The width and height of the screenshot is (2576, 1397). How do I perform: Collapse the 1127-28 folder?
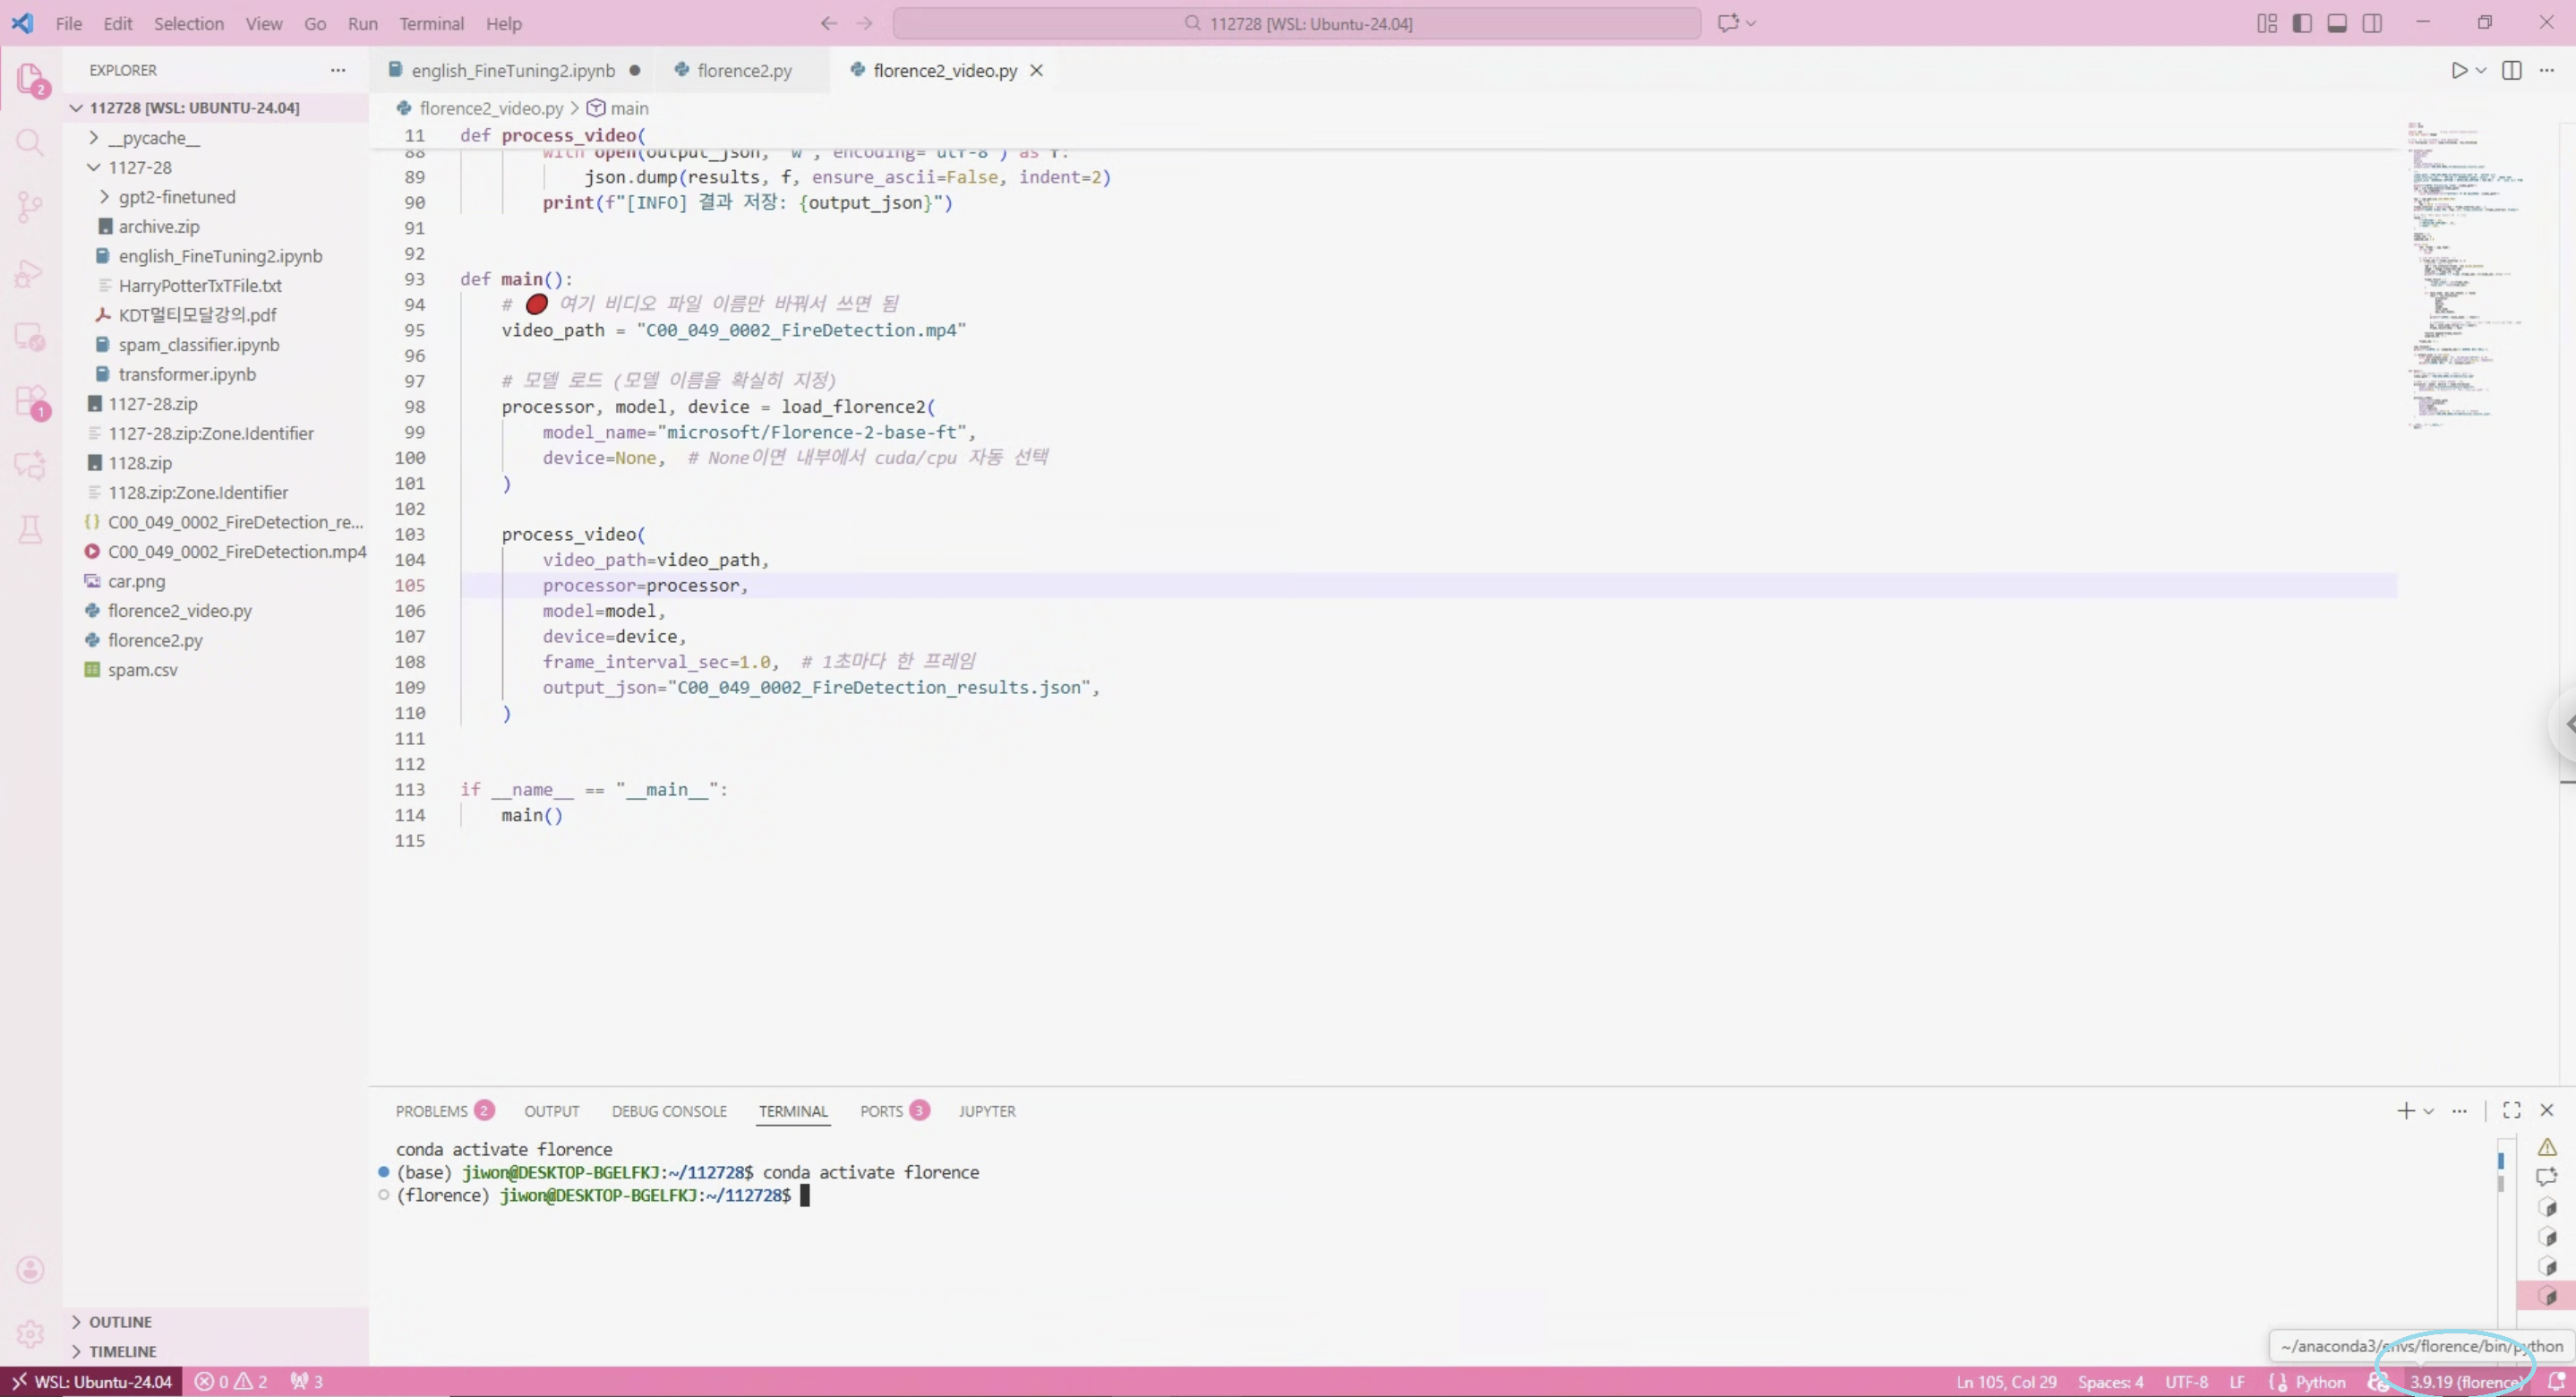pyautogui.click(x=140, y=167)
